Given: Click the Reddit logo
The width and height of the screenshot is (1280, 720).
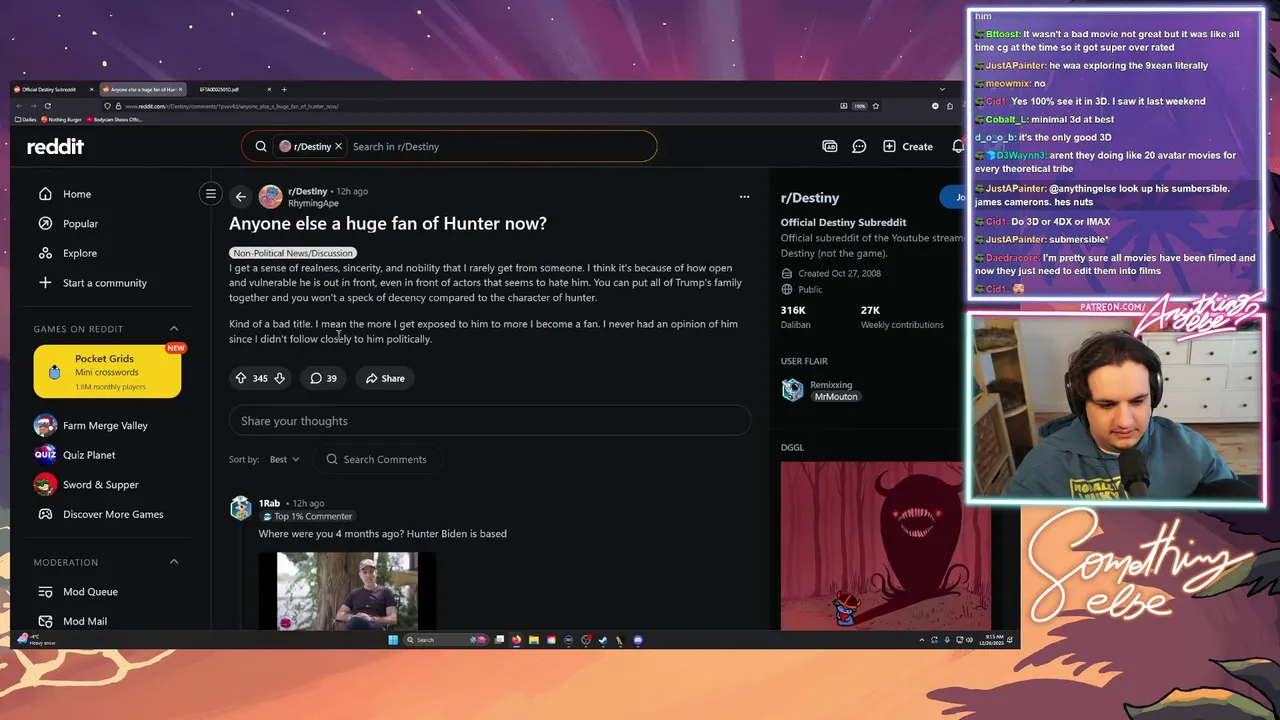Looking at the screenshot, I should [x=55, y=146].
